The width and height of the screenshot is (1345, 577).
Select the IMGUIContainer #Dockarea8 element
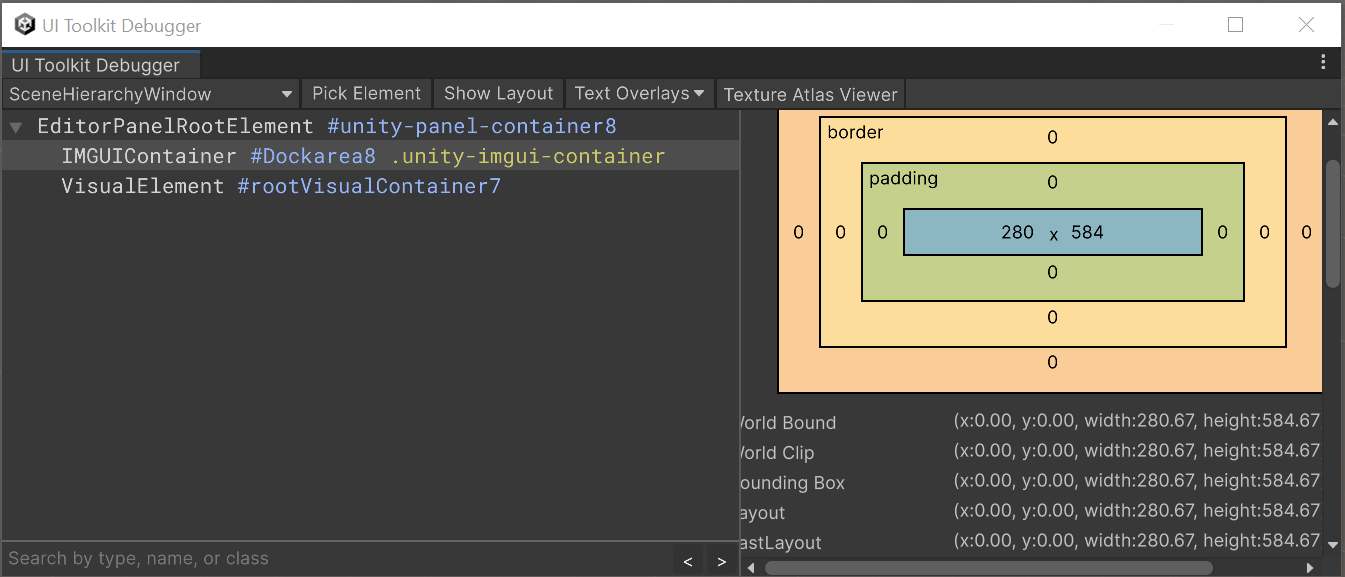coord(300,156)
